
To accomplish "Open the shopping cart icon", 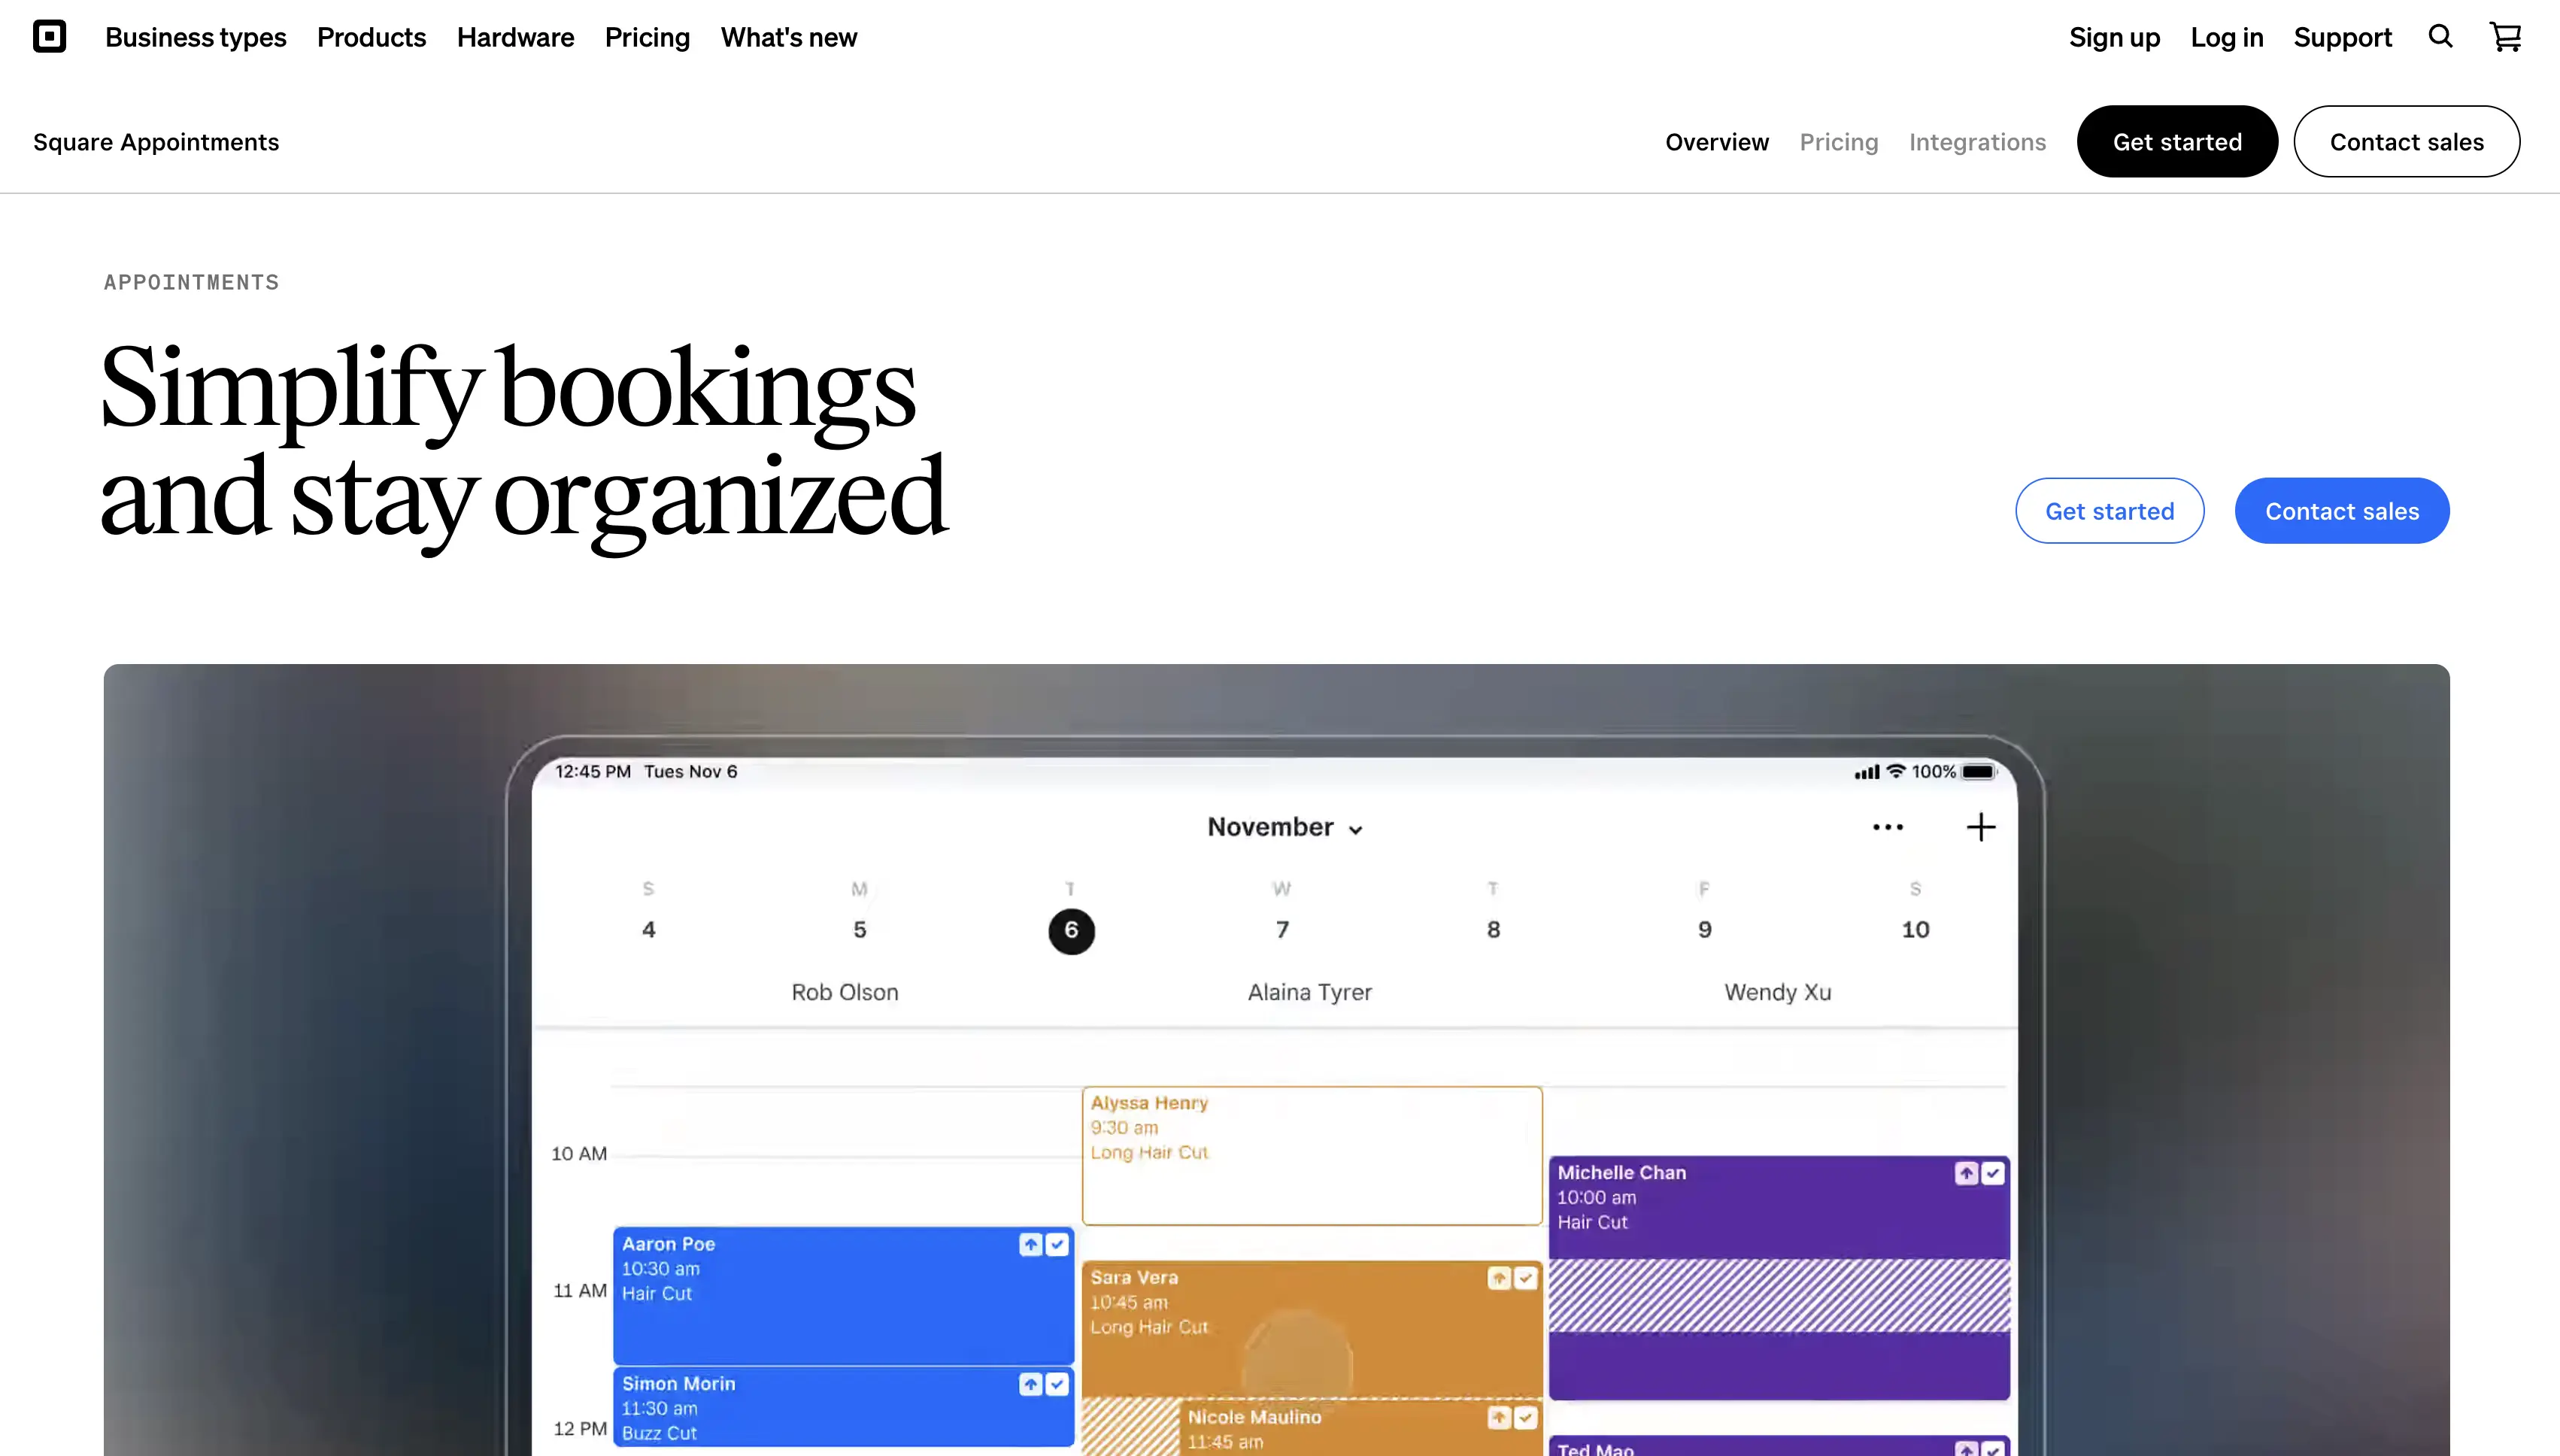I will [2505, 37].
